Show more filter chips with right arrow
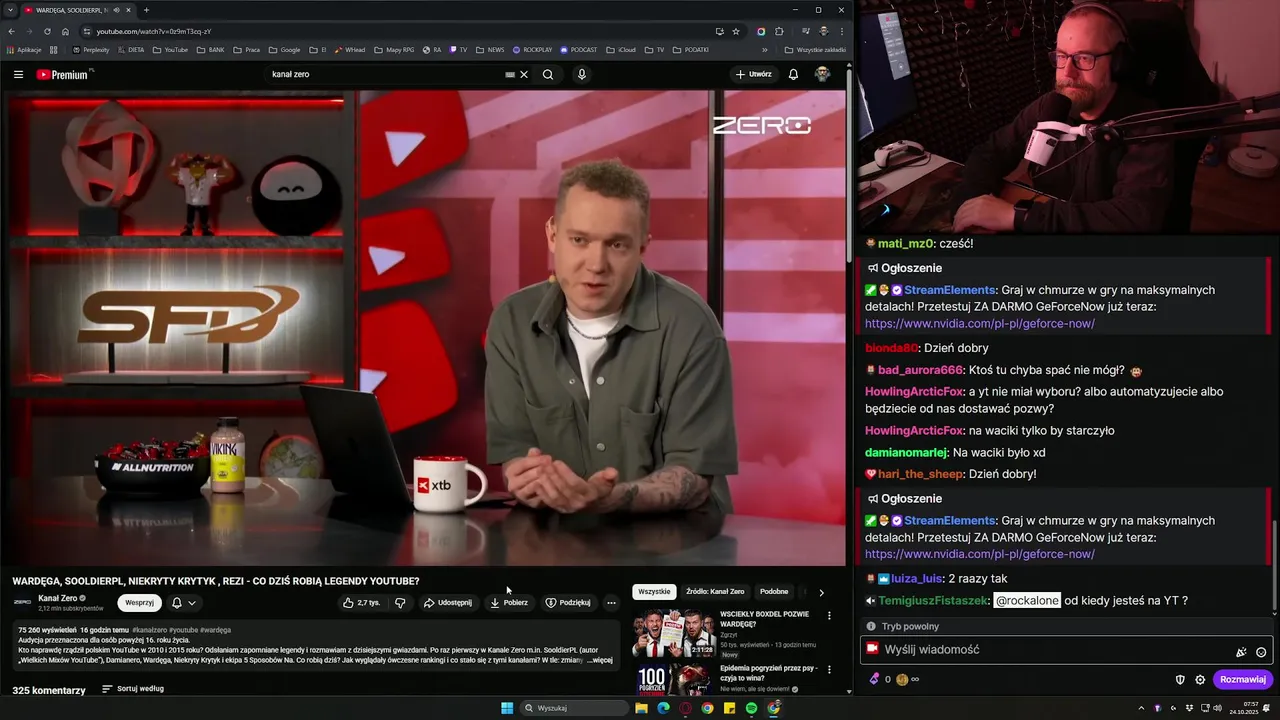Screen dimensions: 1280x720 (822, 592)
